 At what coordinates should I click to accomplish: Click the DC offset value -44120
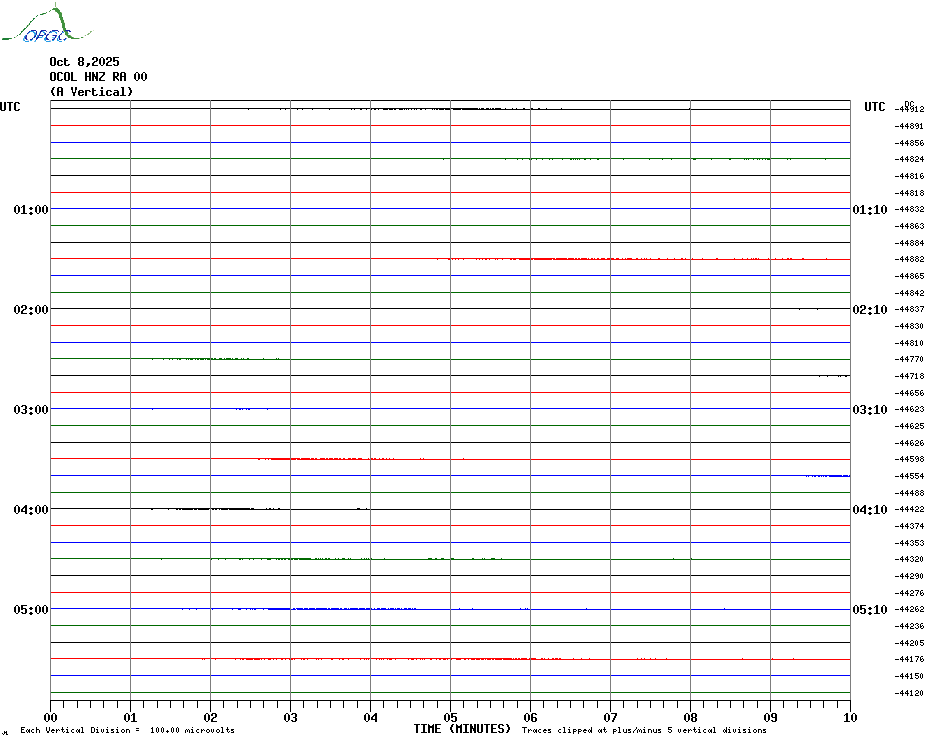[x=910, y=693]
